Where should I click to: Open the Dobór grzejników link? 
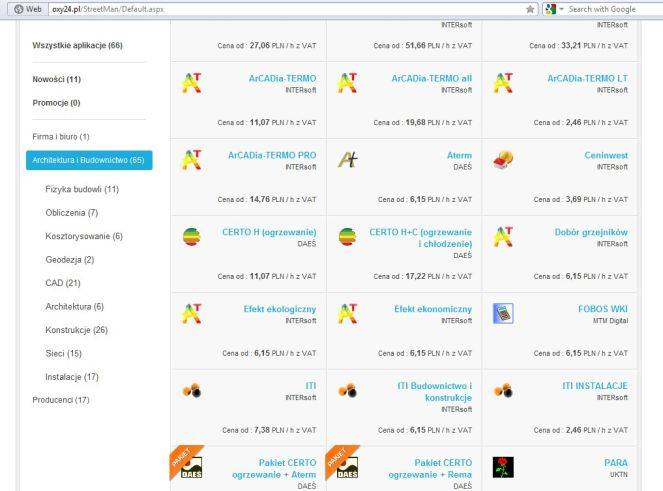click(x=591, y=232)
